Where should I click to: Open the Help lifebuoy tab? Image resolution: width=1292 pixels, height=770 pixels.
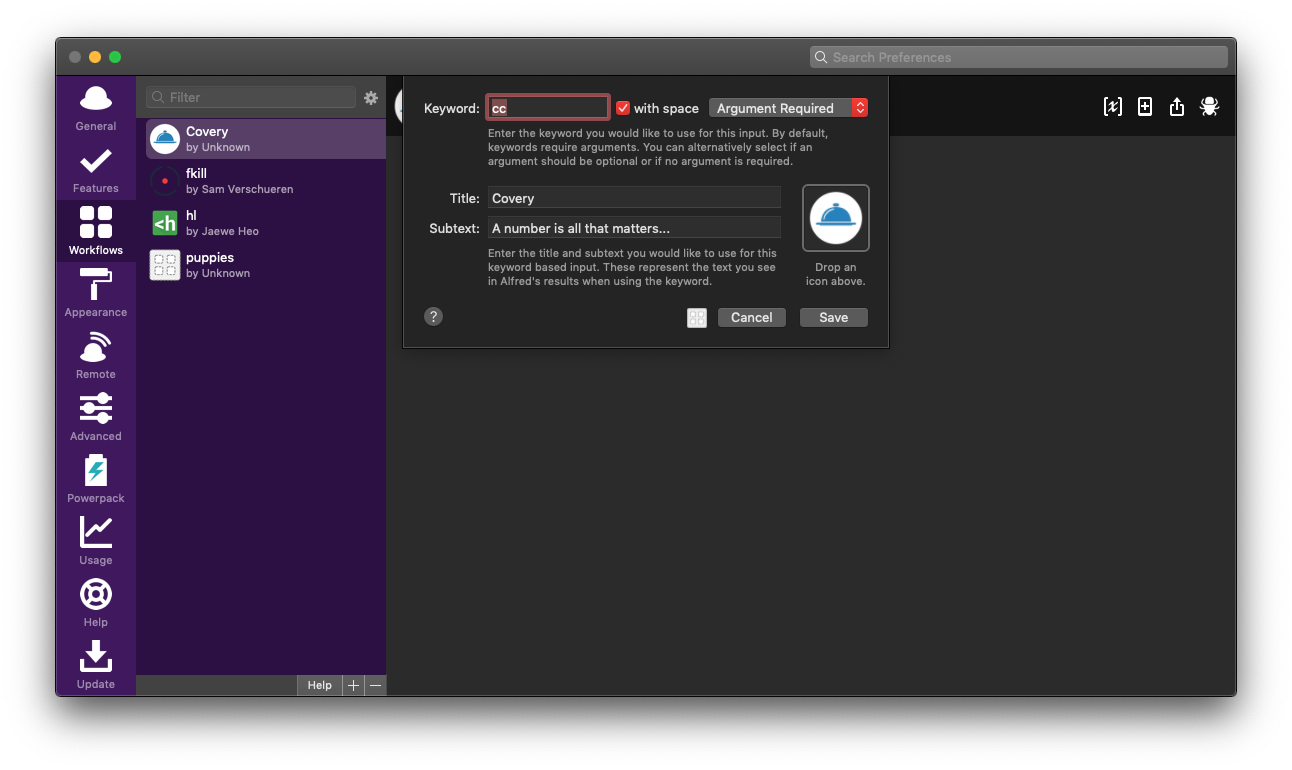click(x=96, y=604)
